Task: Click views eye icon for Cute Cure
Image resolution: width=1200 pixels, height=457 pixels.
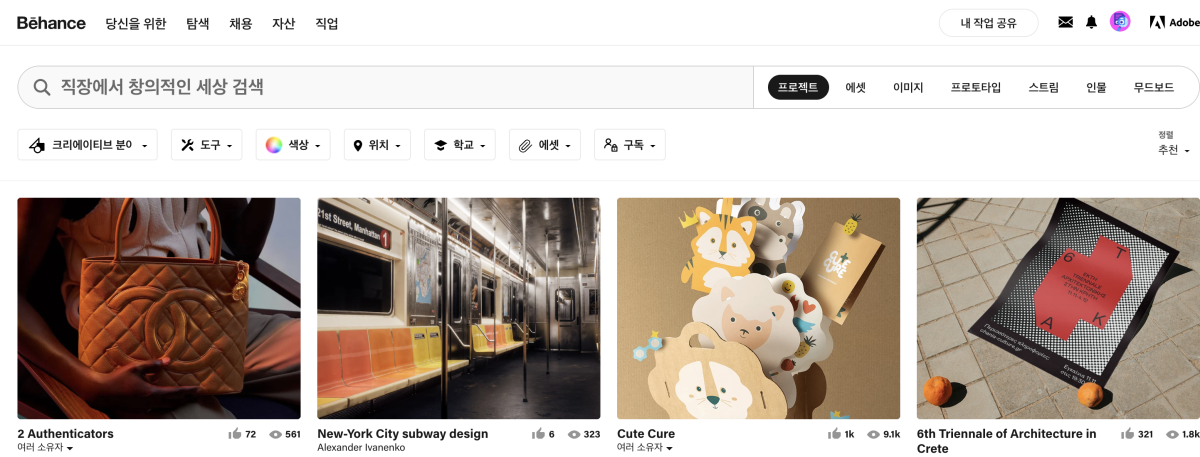Action: [874, 434]
